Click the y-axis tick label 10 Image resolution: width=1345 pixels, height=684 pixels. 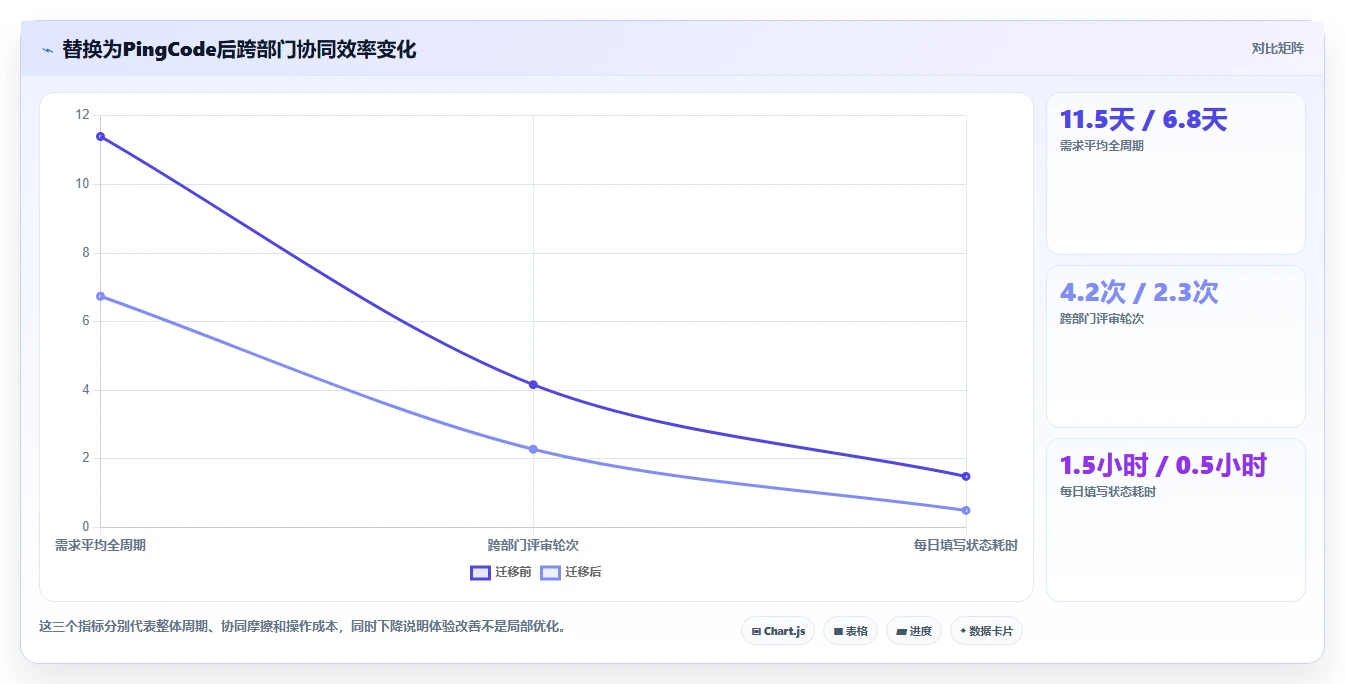coord(83,184)
